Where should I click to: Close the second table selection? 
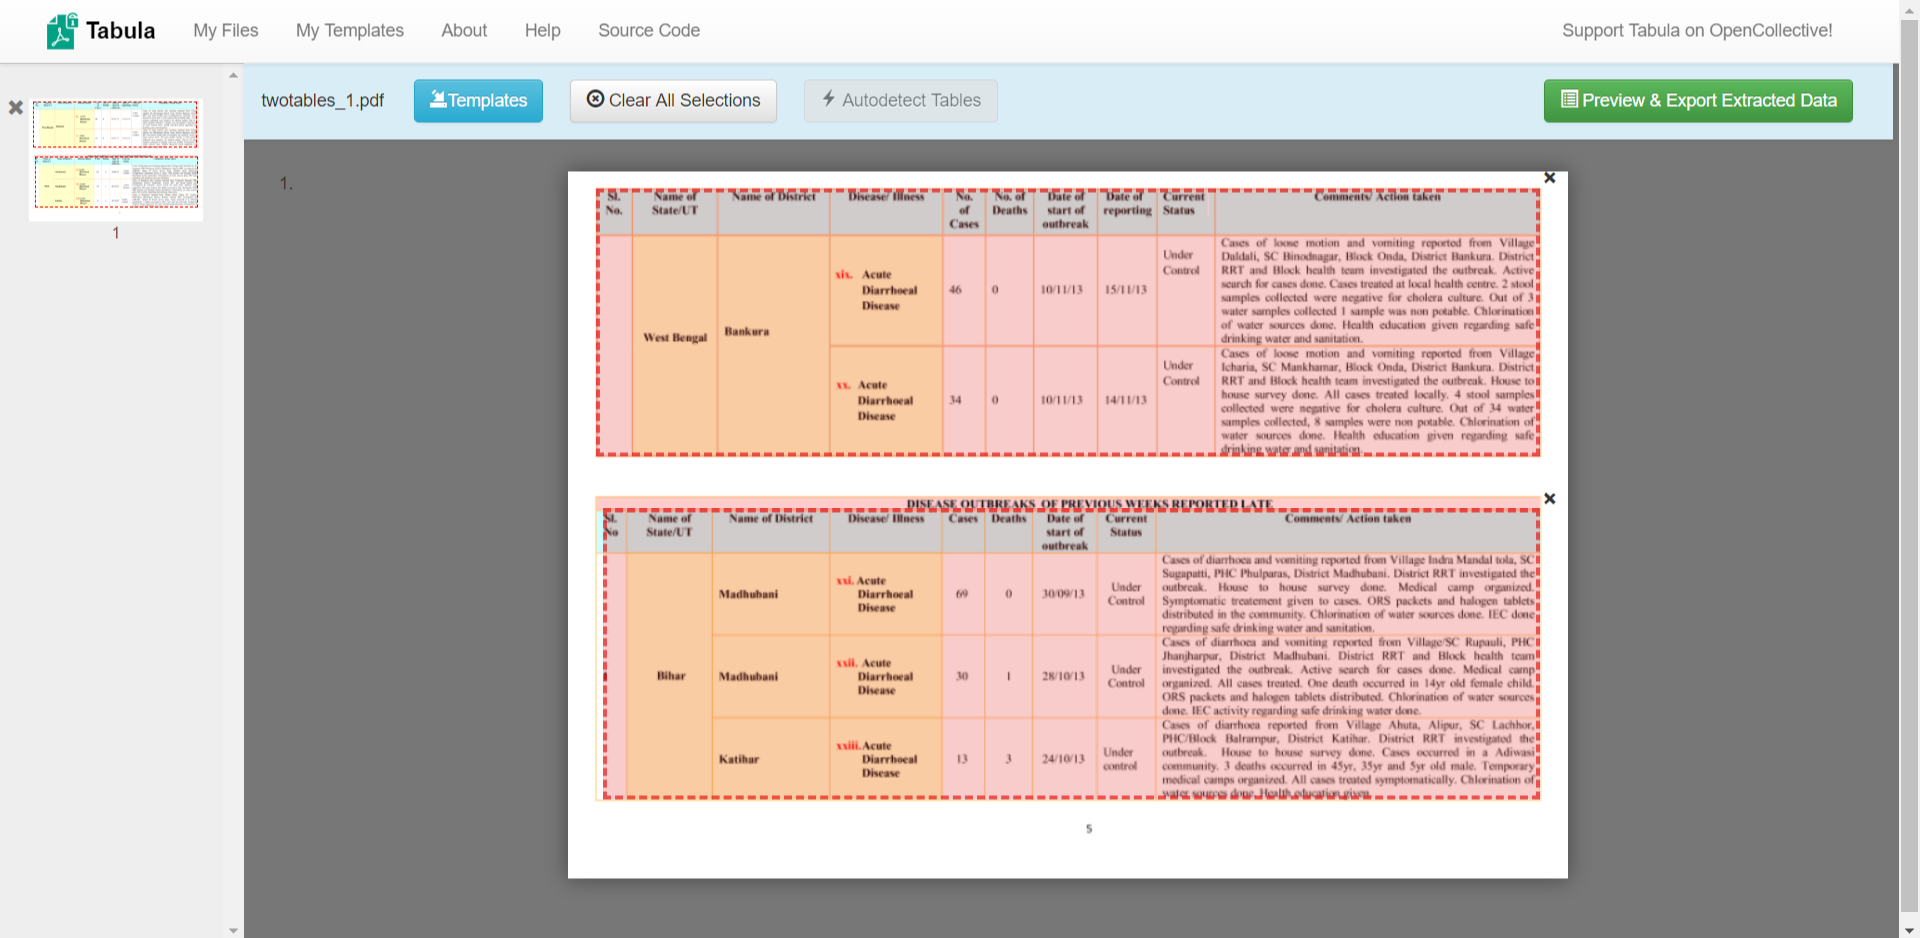[1549, 499]
